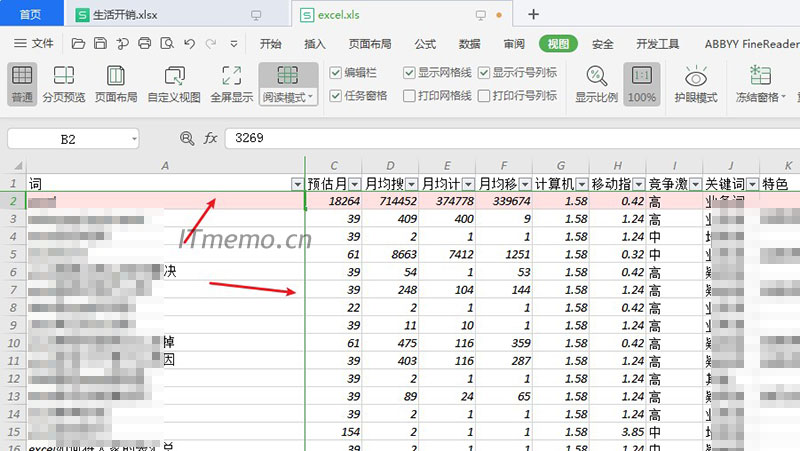Open the 开发工具 ribbon tab
This screenshot has height=451, width=800.
click(658, 44)
